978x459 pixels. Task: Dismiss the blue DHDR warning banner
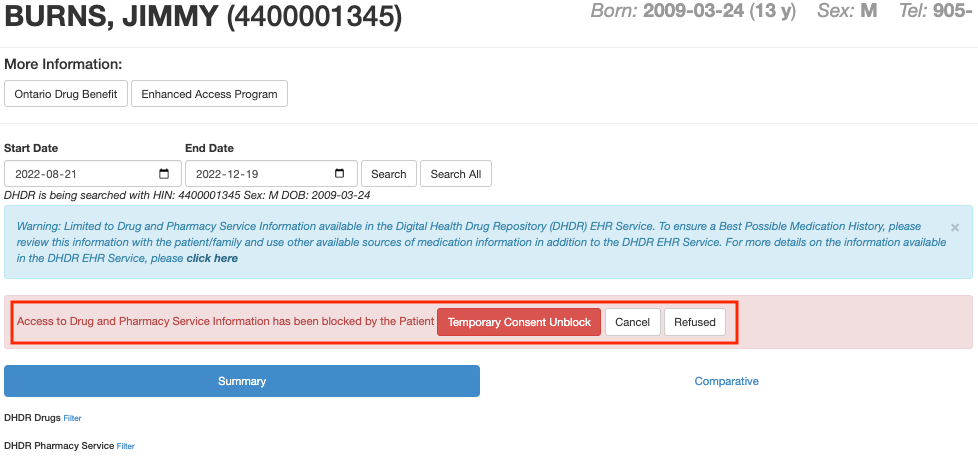tap(954, 228)
